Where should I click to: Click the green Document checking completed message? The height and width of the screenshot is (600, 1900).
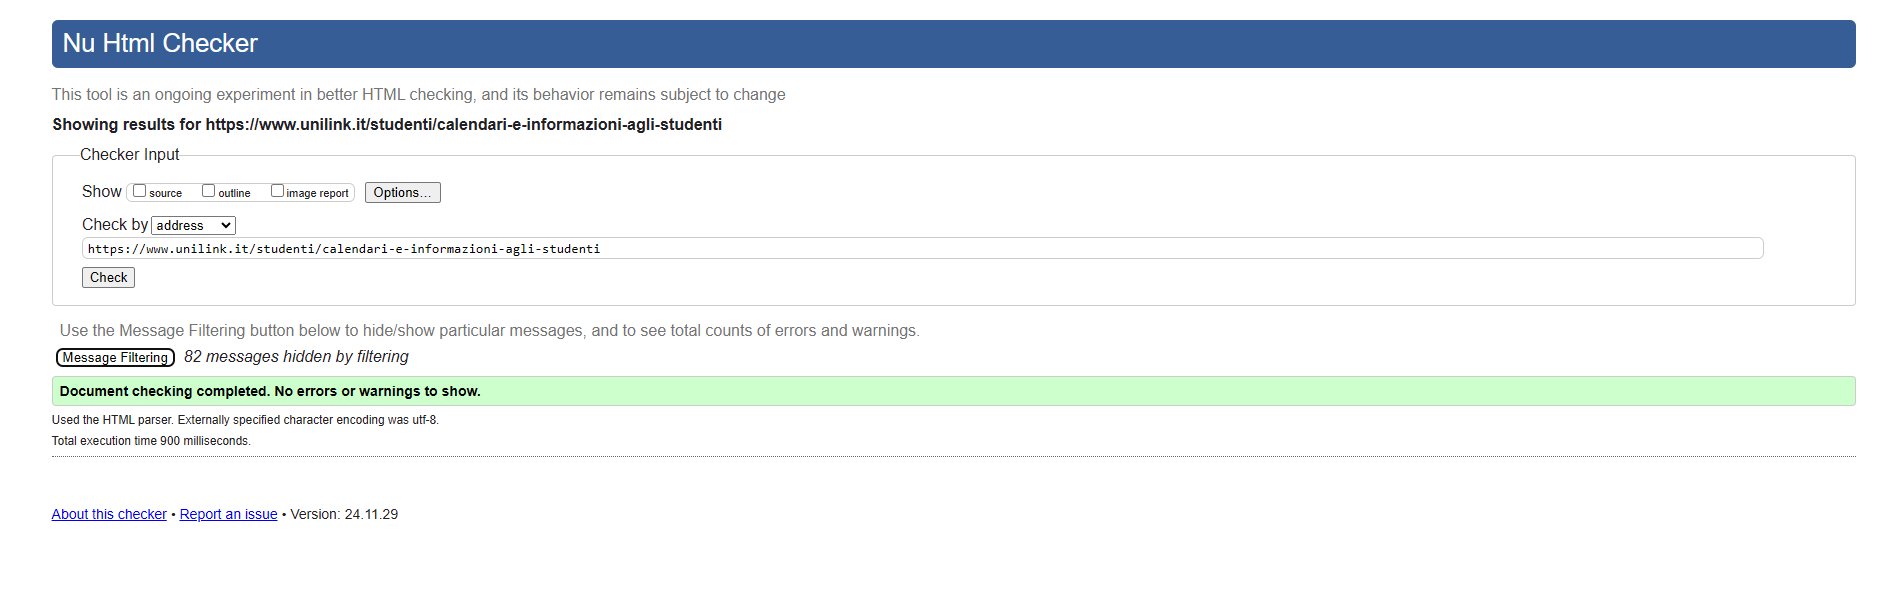click(953, 391)
